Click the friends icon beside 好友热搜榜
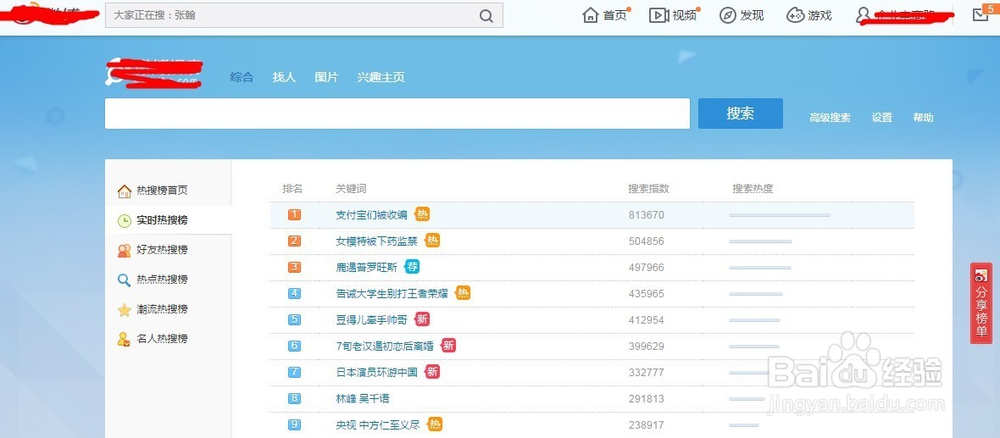 (124, 250)
